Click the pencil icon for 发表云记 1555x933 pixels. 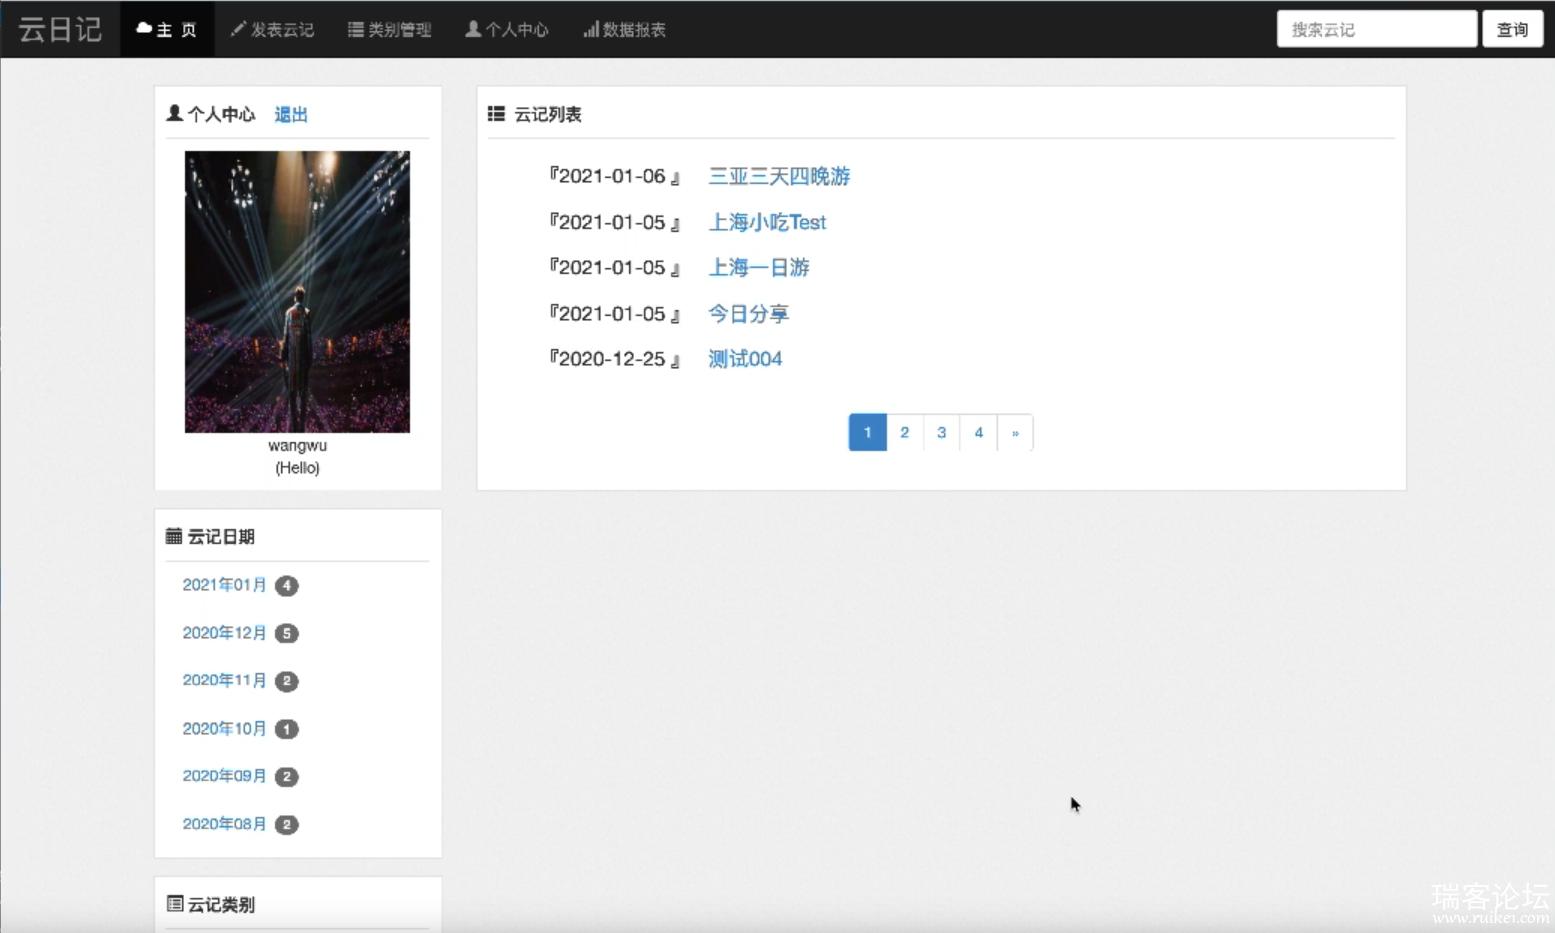(238, 29)
